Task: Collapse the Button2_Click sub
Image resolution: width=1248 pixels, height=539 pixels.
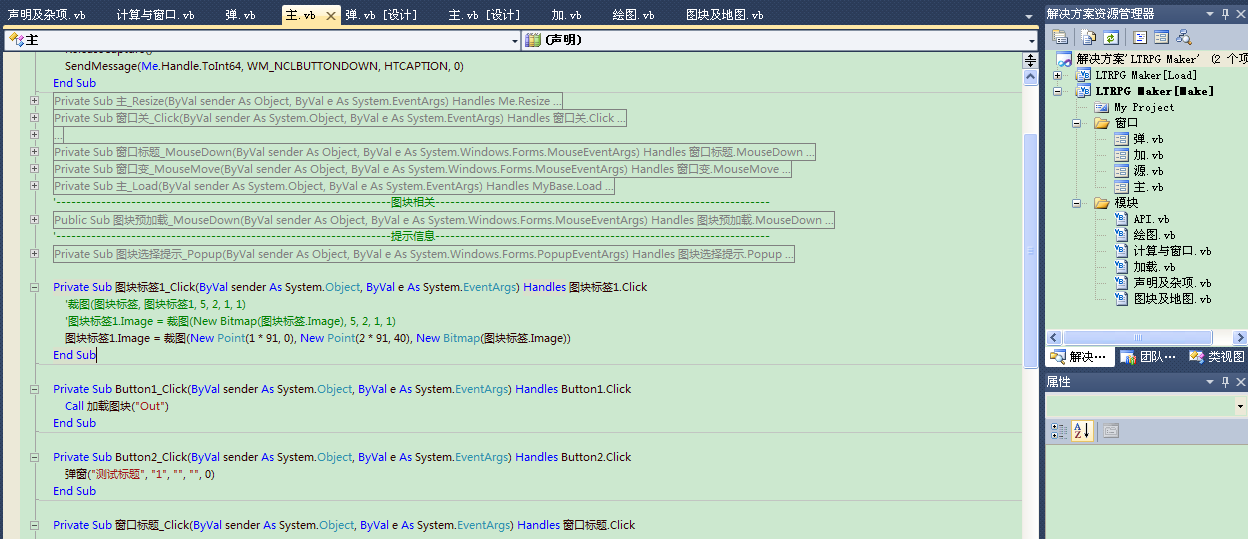Action: pyautogui.click(x=34, y=457)
